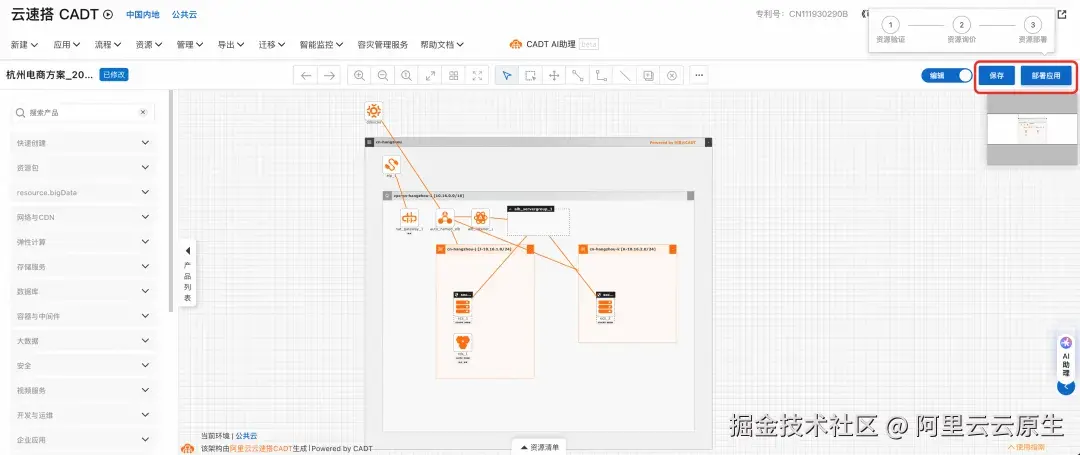Open the 流程 menu
The width and height of the screenshot is (1080, 455).
pyautogui.click(x=107, y=45)
